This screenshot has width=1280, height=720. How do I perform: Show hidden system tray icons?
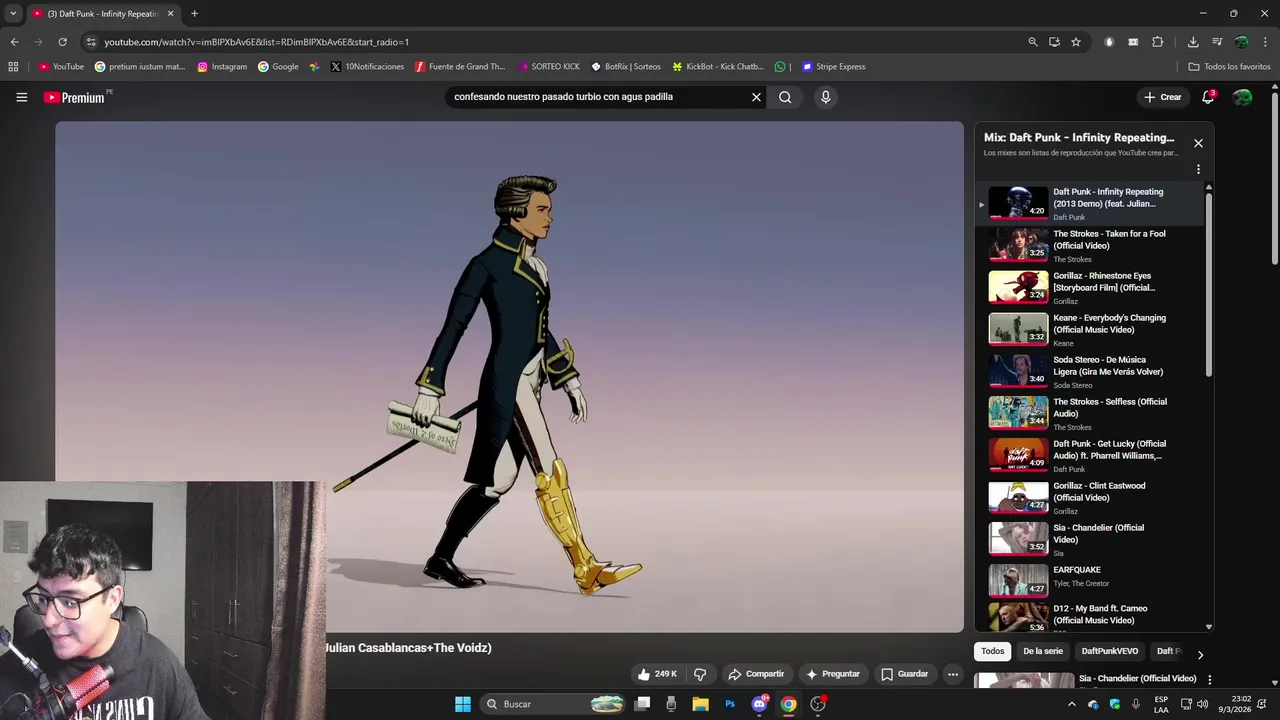[x=1072, y=704]
